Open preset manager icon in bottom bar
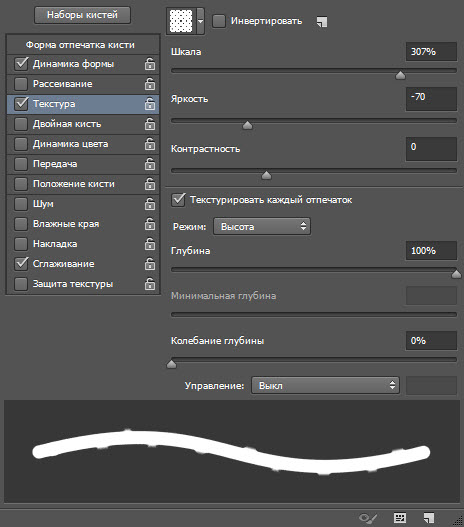Screen dimensions: 464x527 point(400,518)
